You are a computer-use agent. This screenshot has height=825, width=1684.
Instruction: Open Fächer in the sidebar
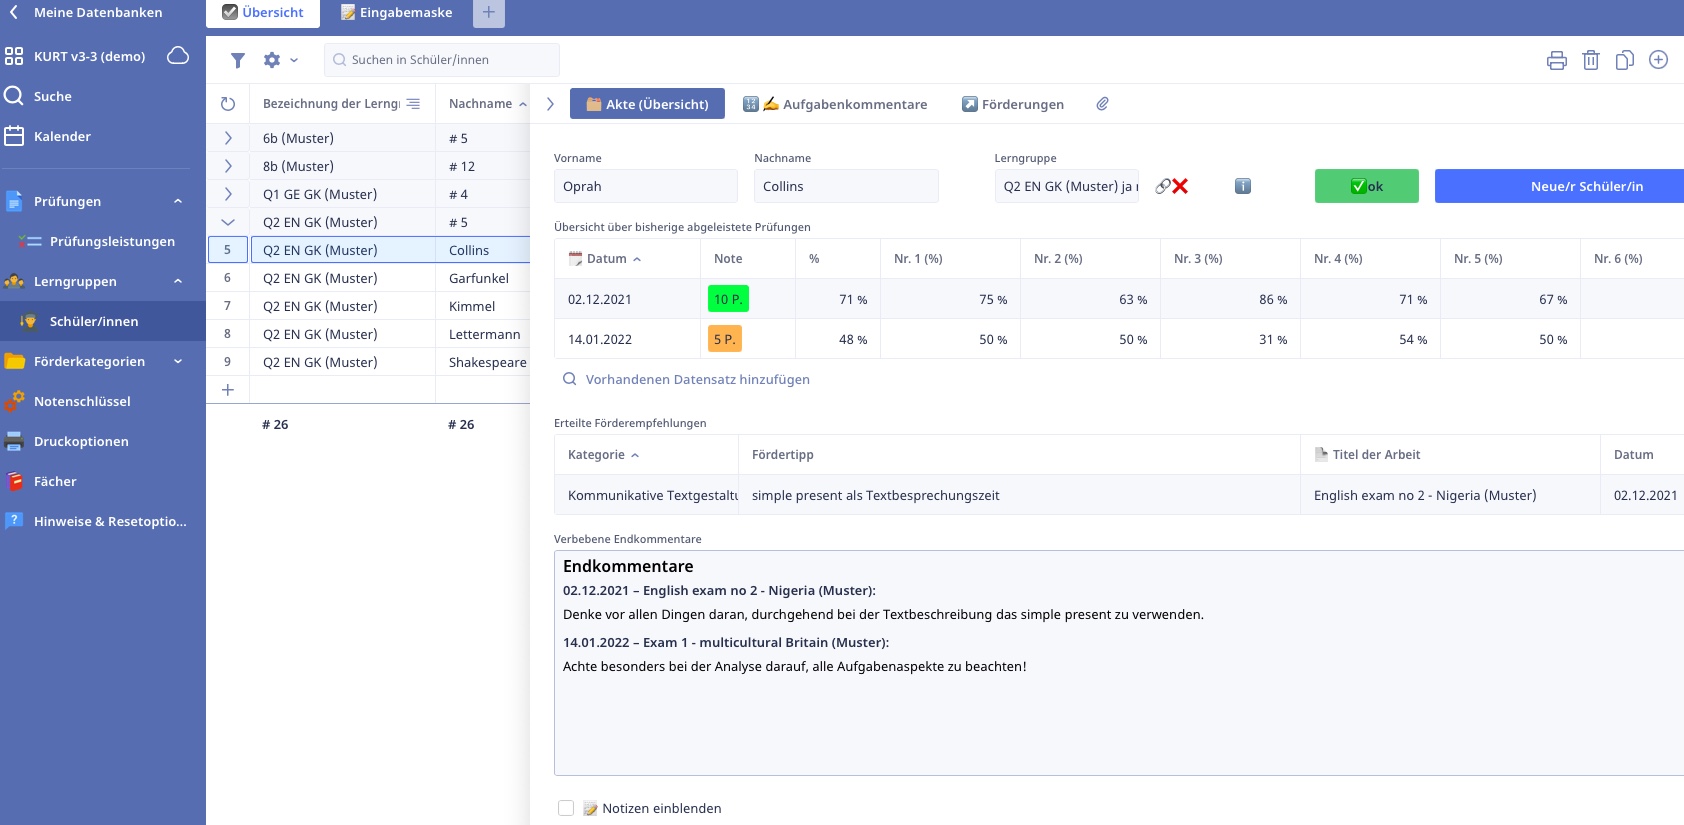[55, 481]
